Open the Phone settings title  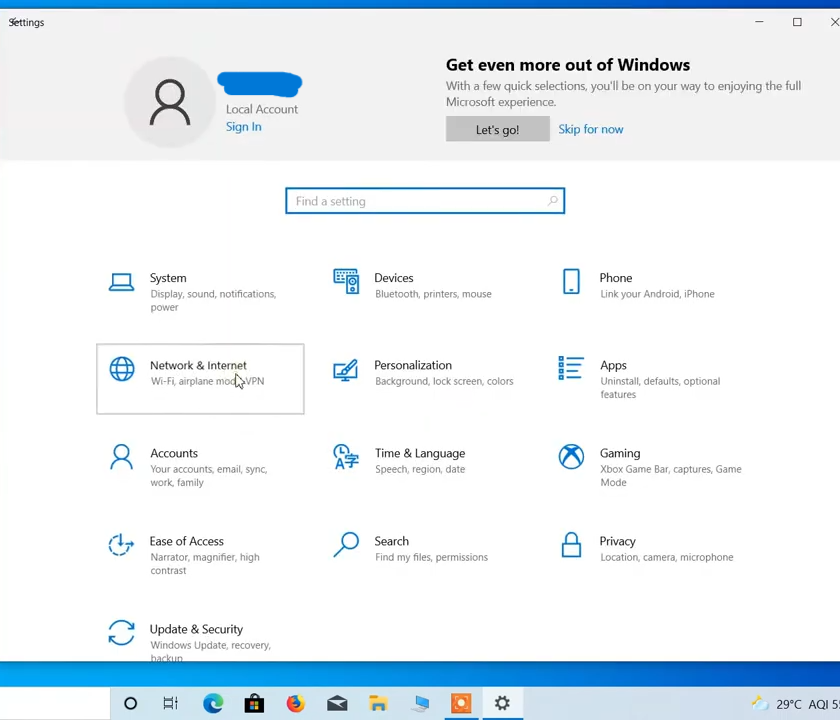click(616, 278)
